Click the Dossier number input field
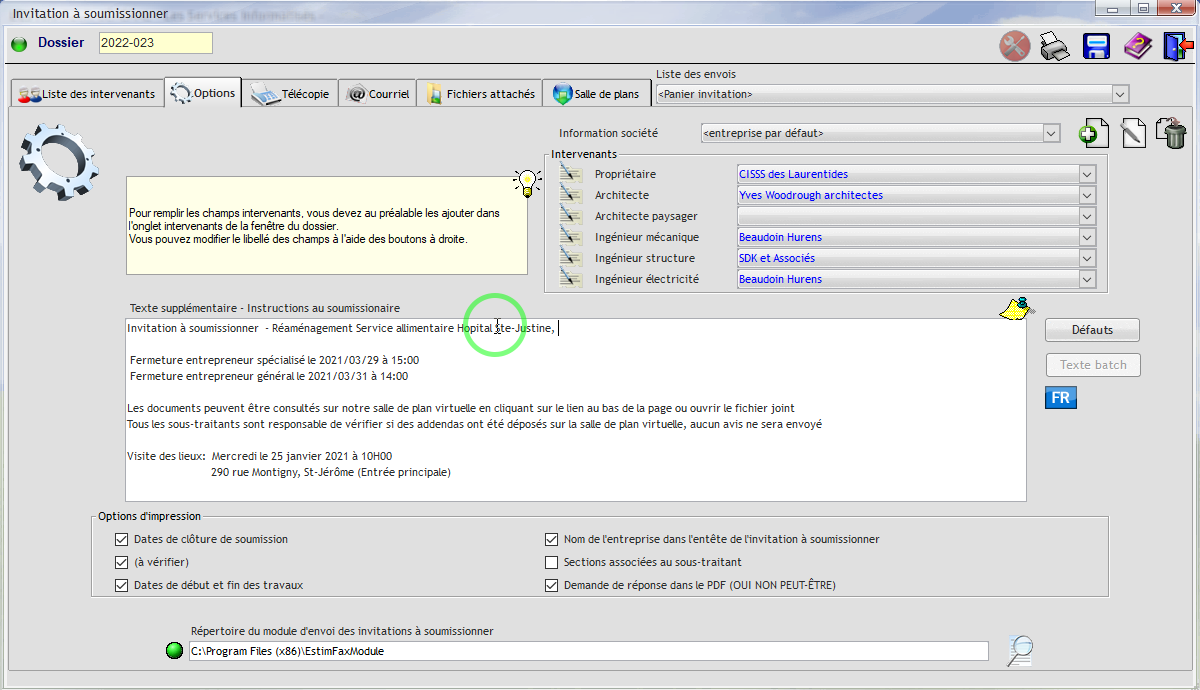Viewport: 1200px width, 690px height. (x=155, y=43)
